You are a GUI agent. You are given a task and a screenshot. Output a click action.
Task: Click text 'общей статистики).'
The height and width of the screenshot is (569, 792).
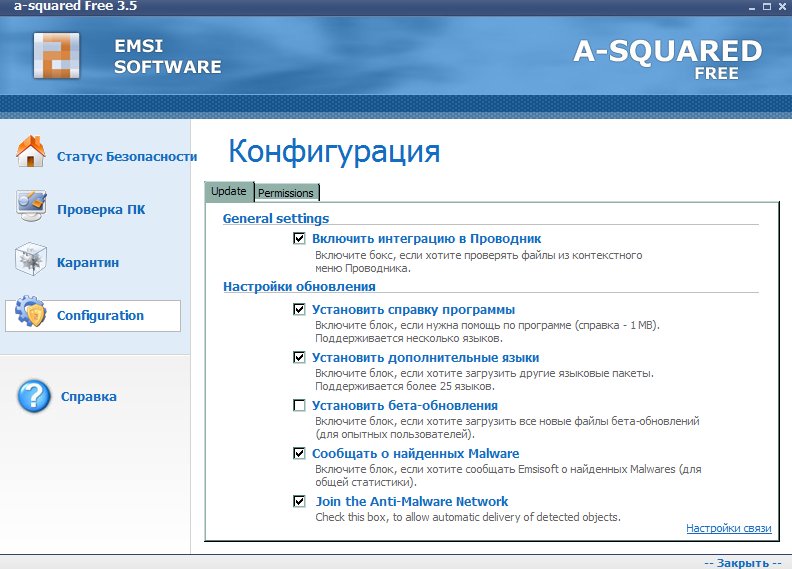click(366, 482)
